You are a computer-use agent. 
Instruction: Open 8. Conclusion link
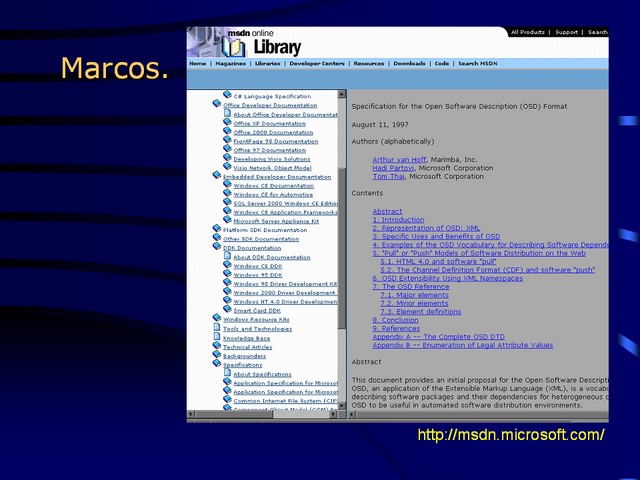[396, 320]
